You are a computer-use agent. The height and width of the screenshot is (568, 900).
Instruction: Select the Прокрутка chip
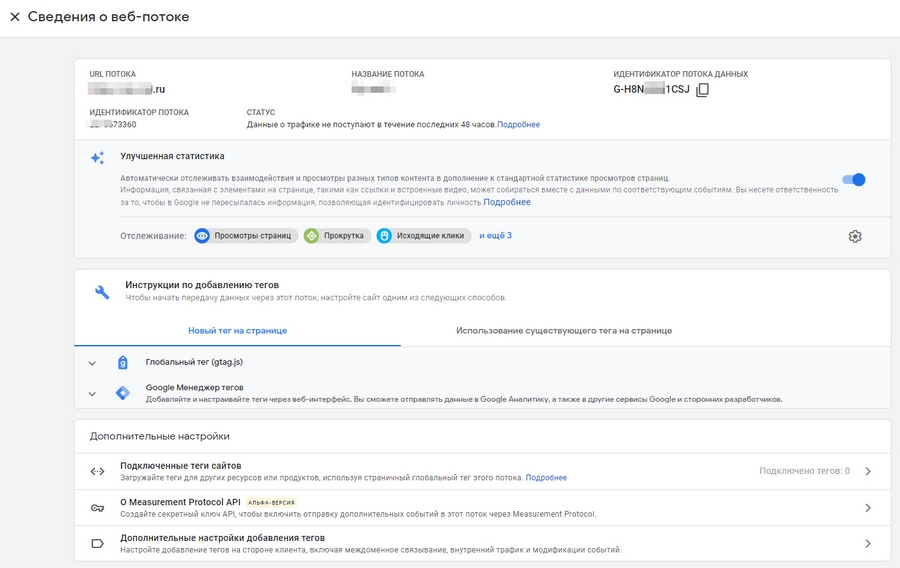337,236
